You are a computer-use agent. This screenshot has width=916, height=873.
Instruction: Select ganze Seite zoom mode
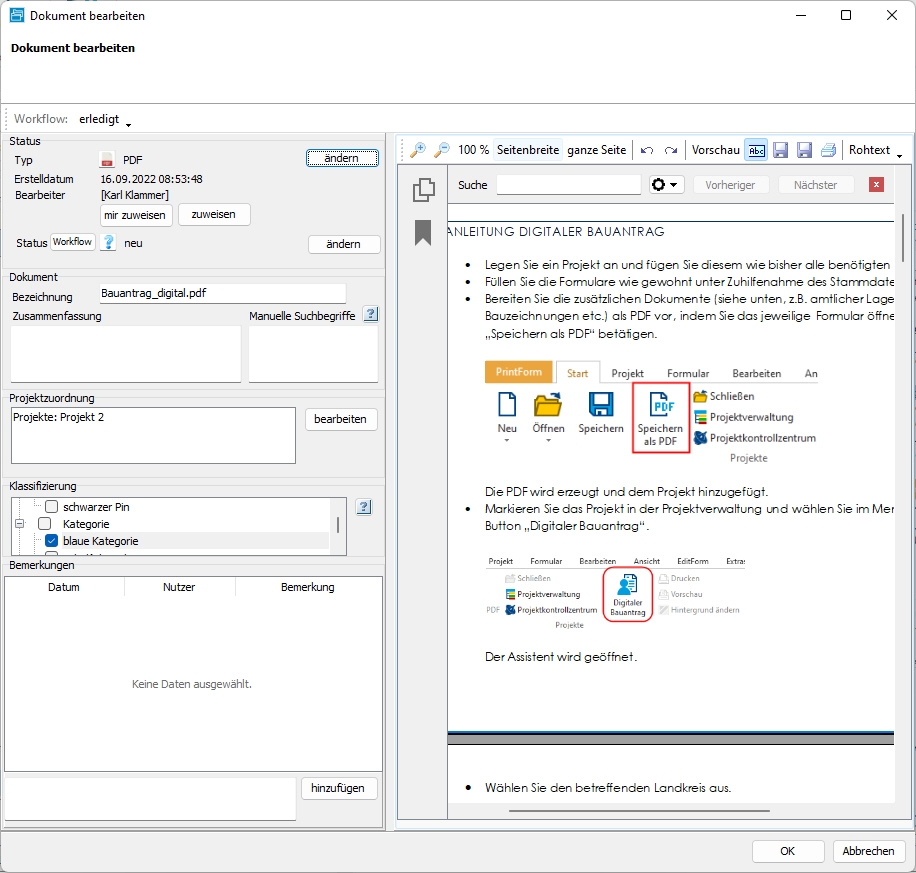click(x=596, y=150)
